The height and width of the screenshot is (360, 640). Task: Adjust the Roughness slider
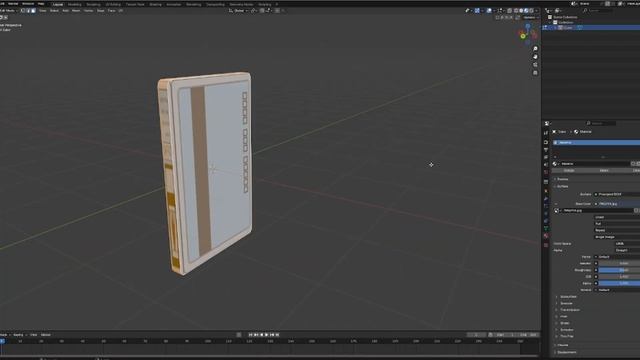[x=619, y=270]
